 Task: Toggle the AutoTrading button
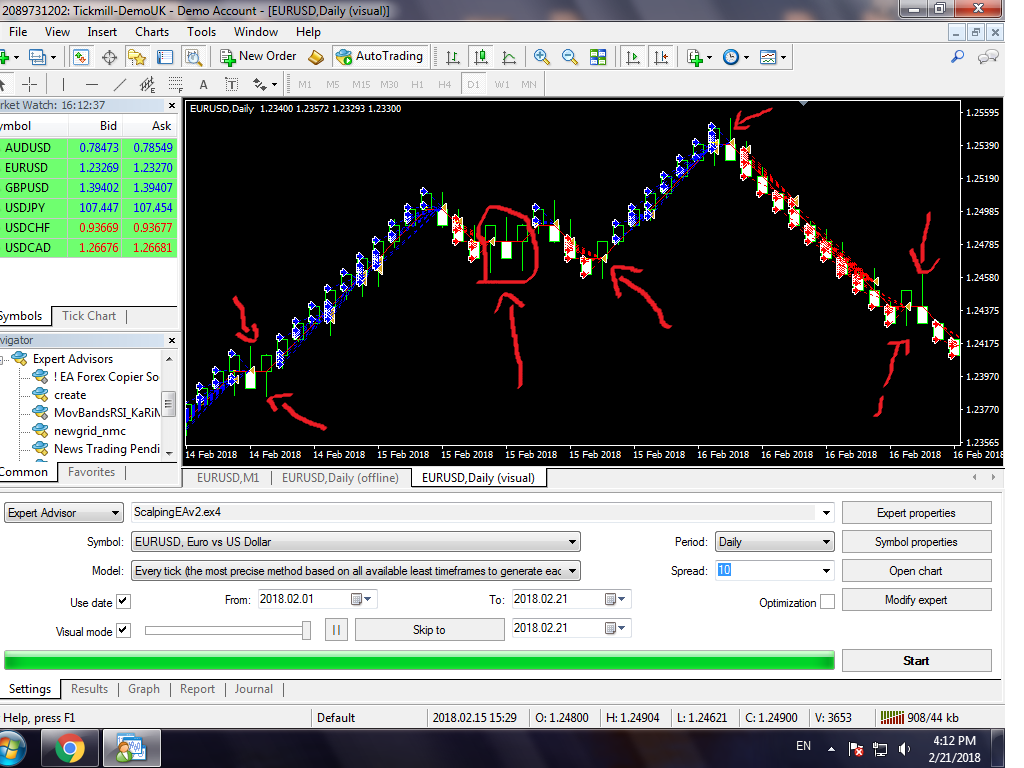click(x=382, y=57)
